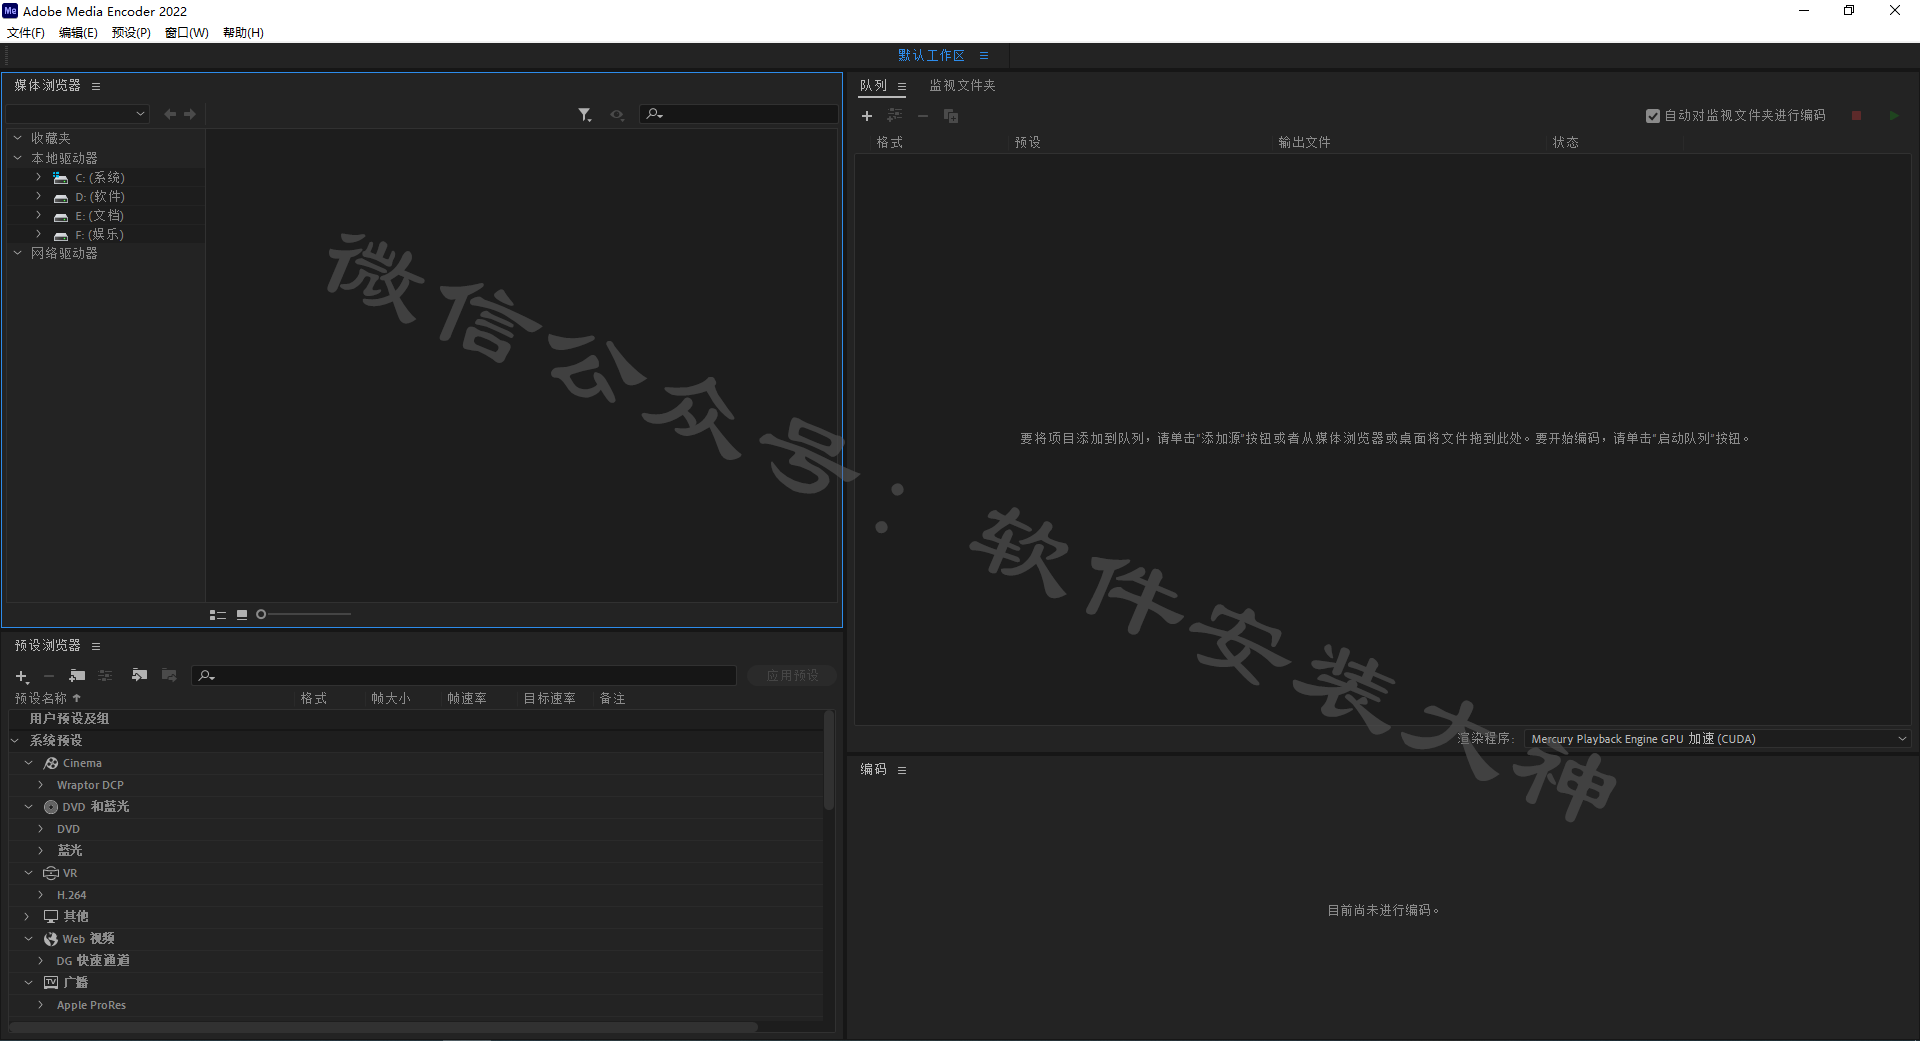
Task: Click the 输出文件 column header
Action: (1304, 143)
